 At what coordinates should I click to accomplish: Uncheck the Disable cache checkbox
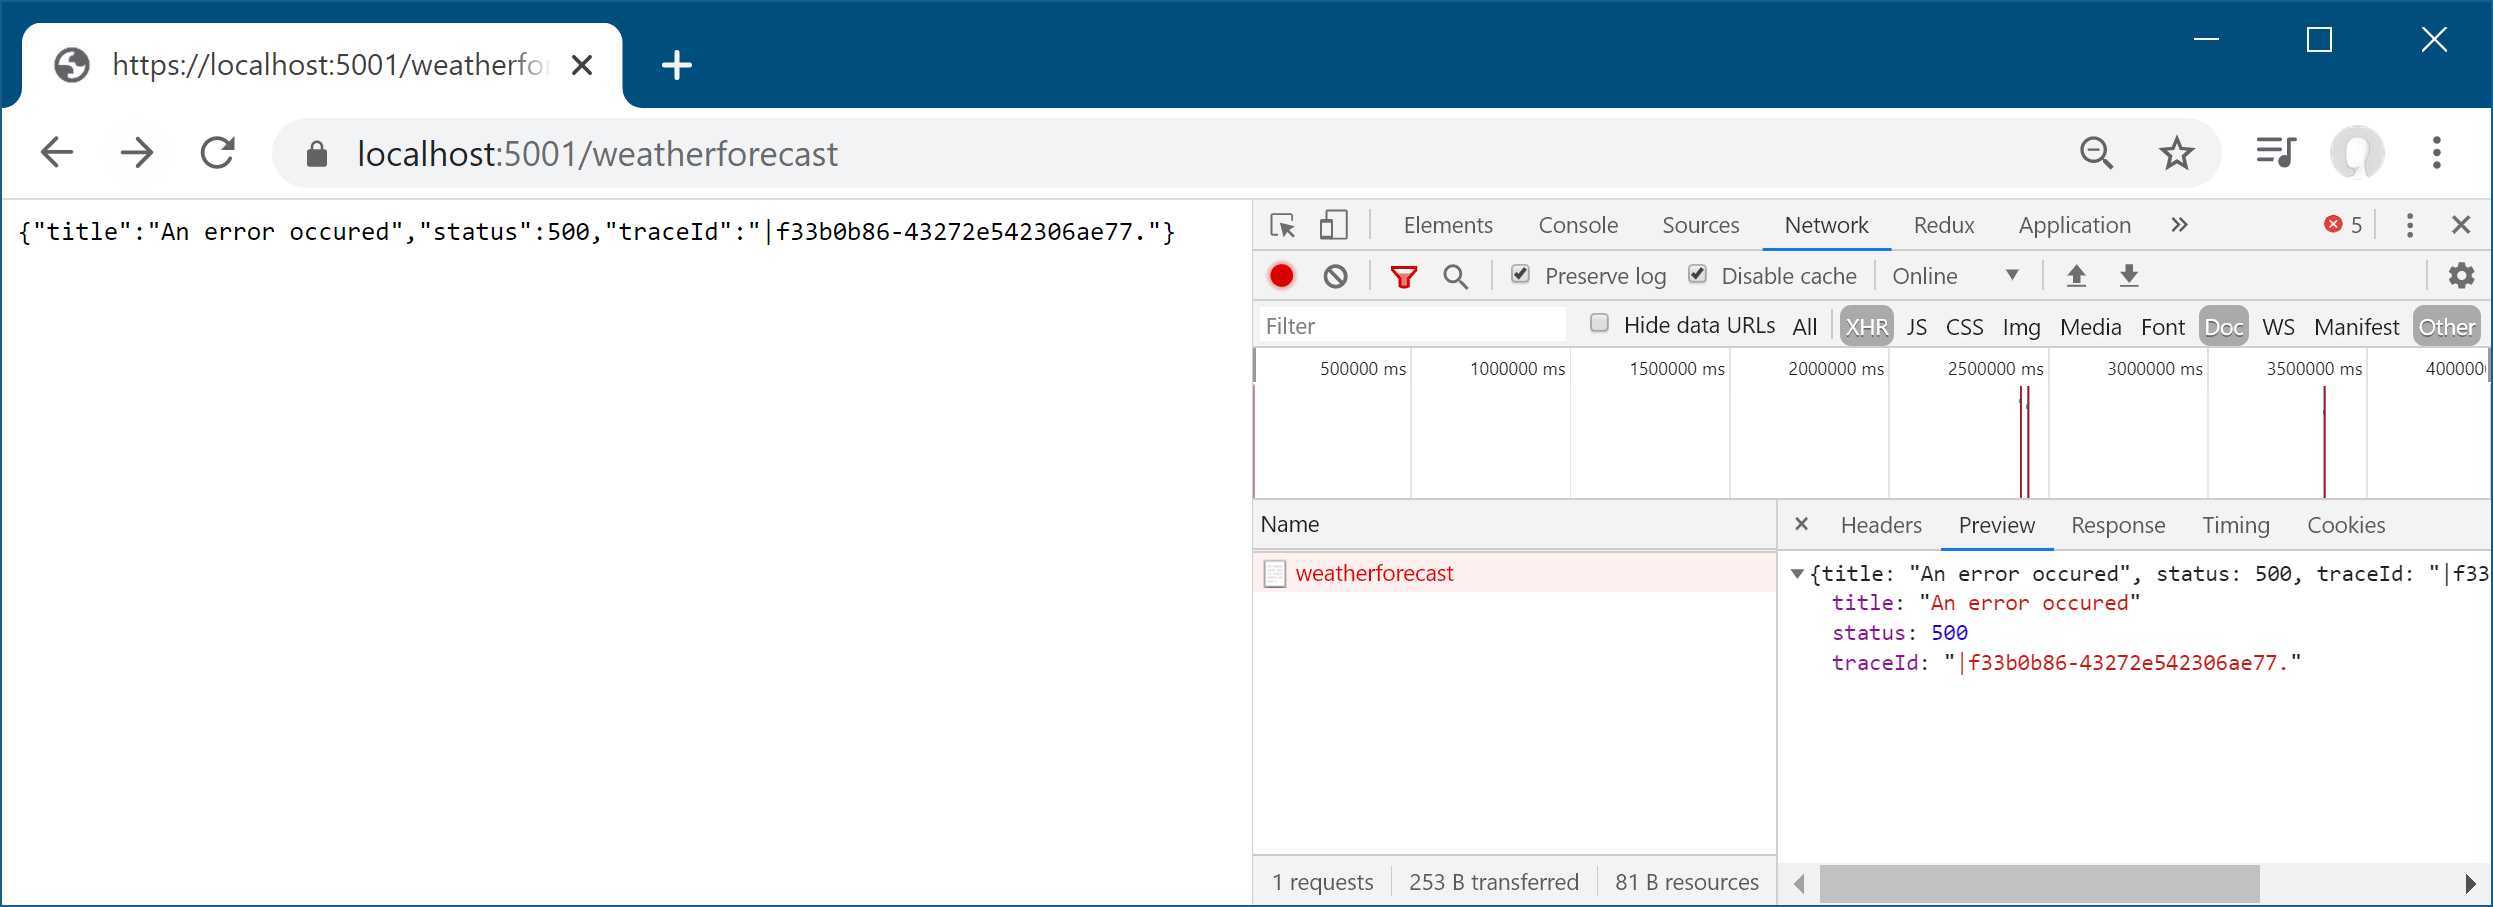1697,274
